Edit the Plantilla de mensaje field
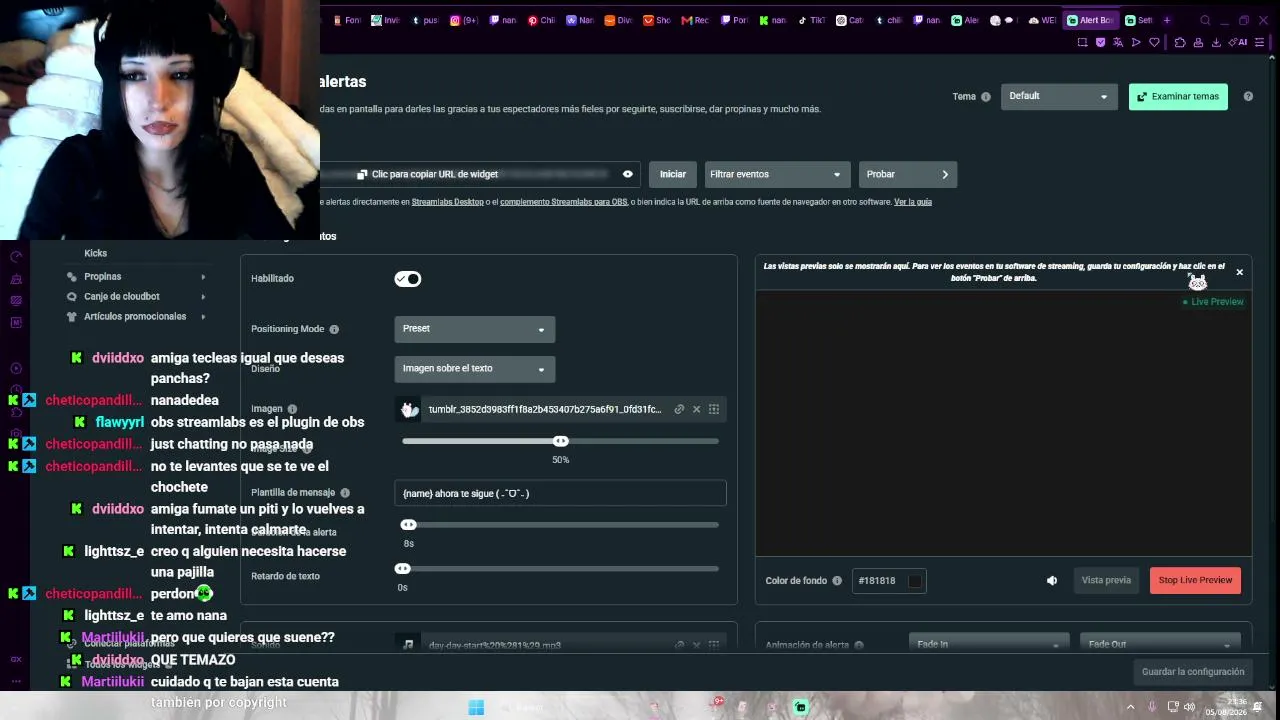Screen dimensions: 1280x720 pyautogui.click(x=560, y=493)
